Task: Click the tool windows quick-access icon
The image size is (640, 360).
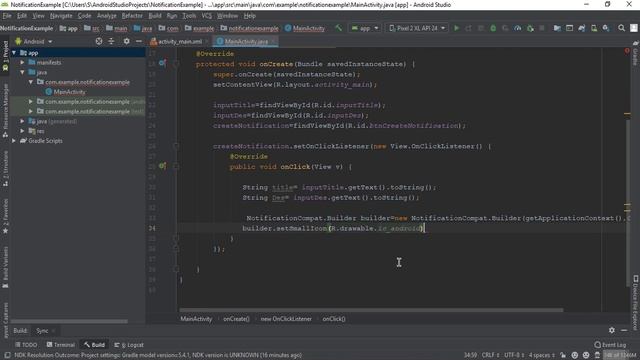Action: coord(7,356)
